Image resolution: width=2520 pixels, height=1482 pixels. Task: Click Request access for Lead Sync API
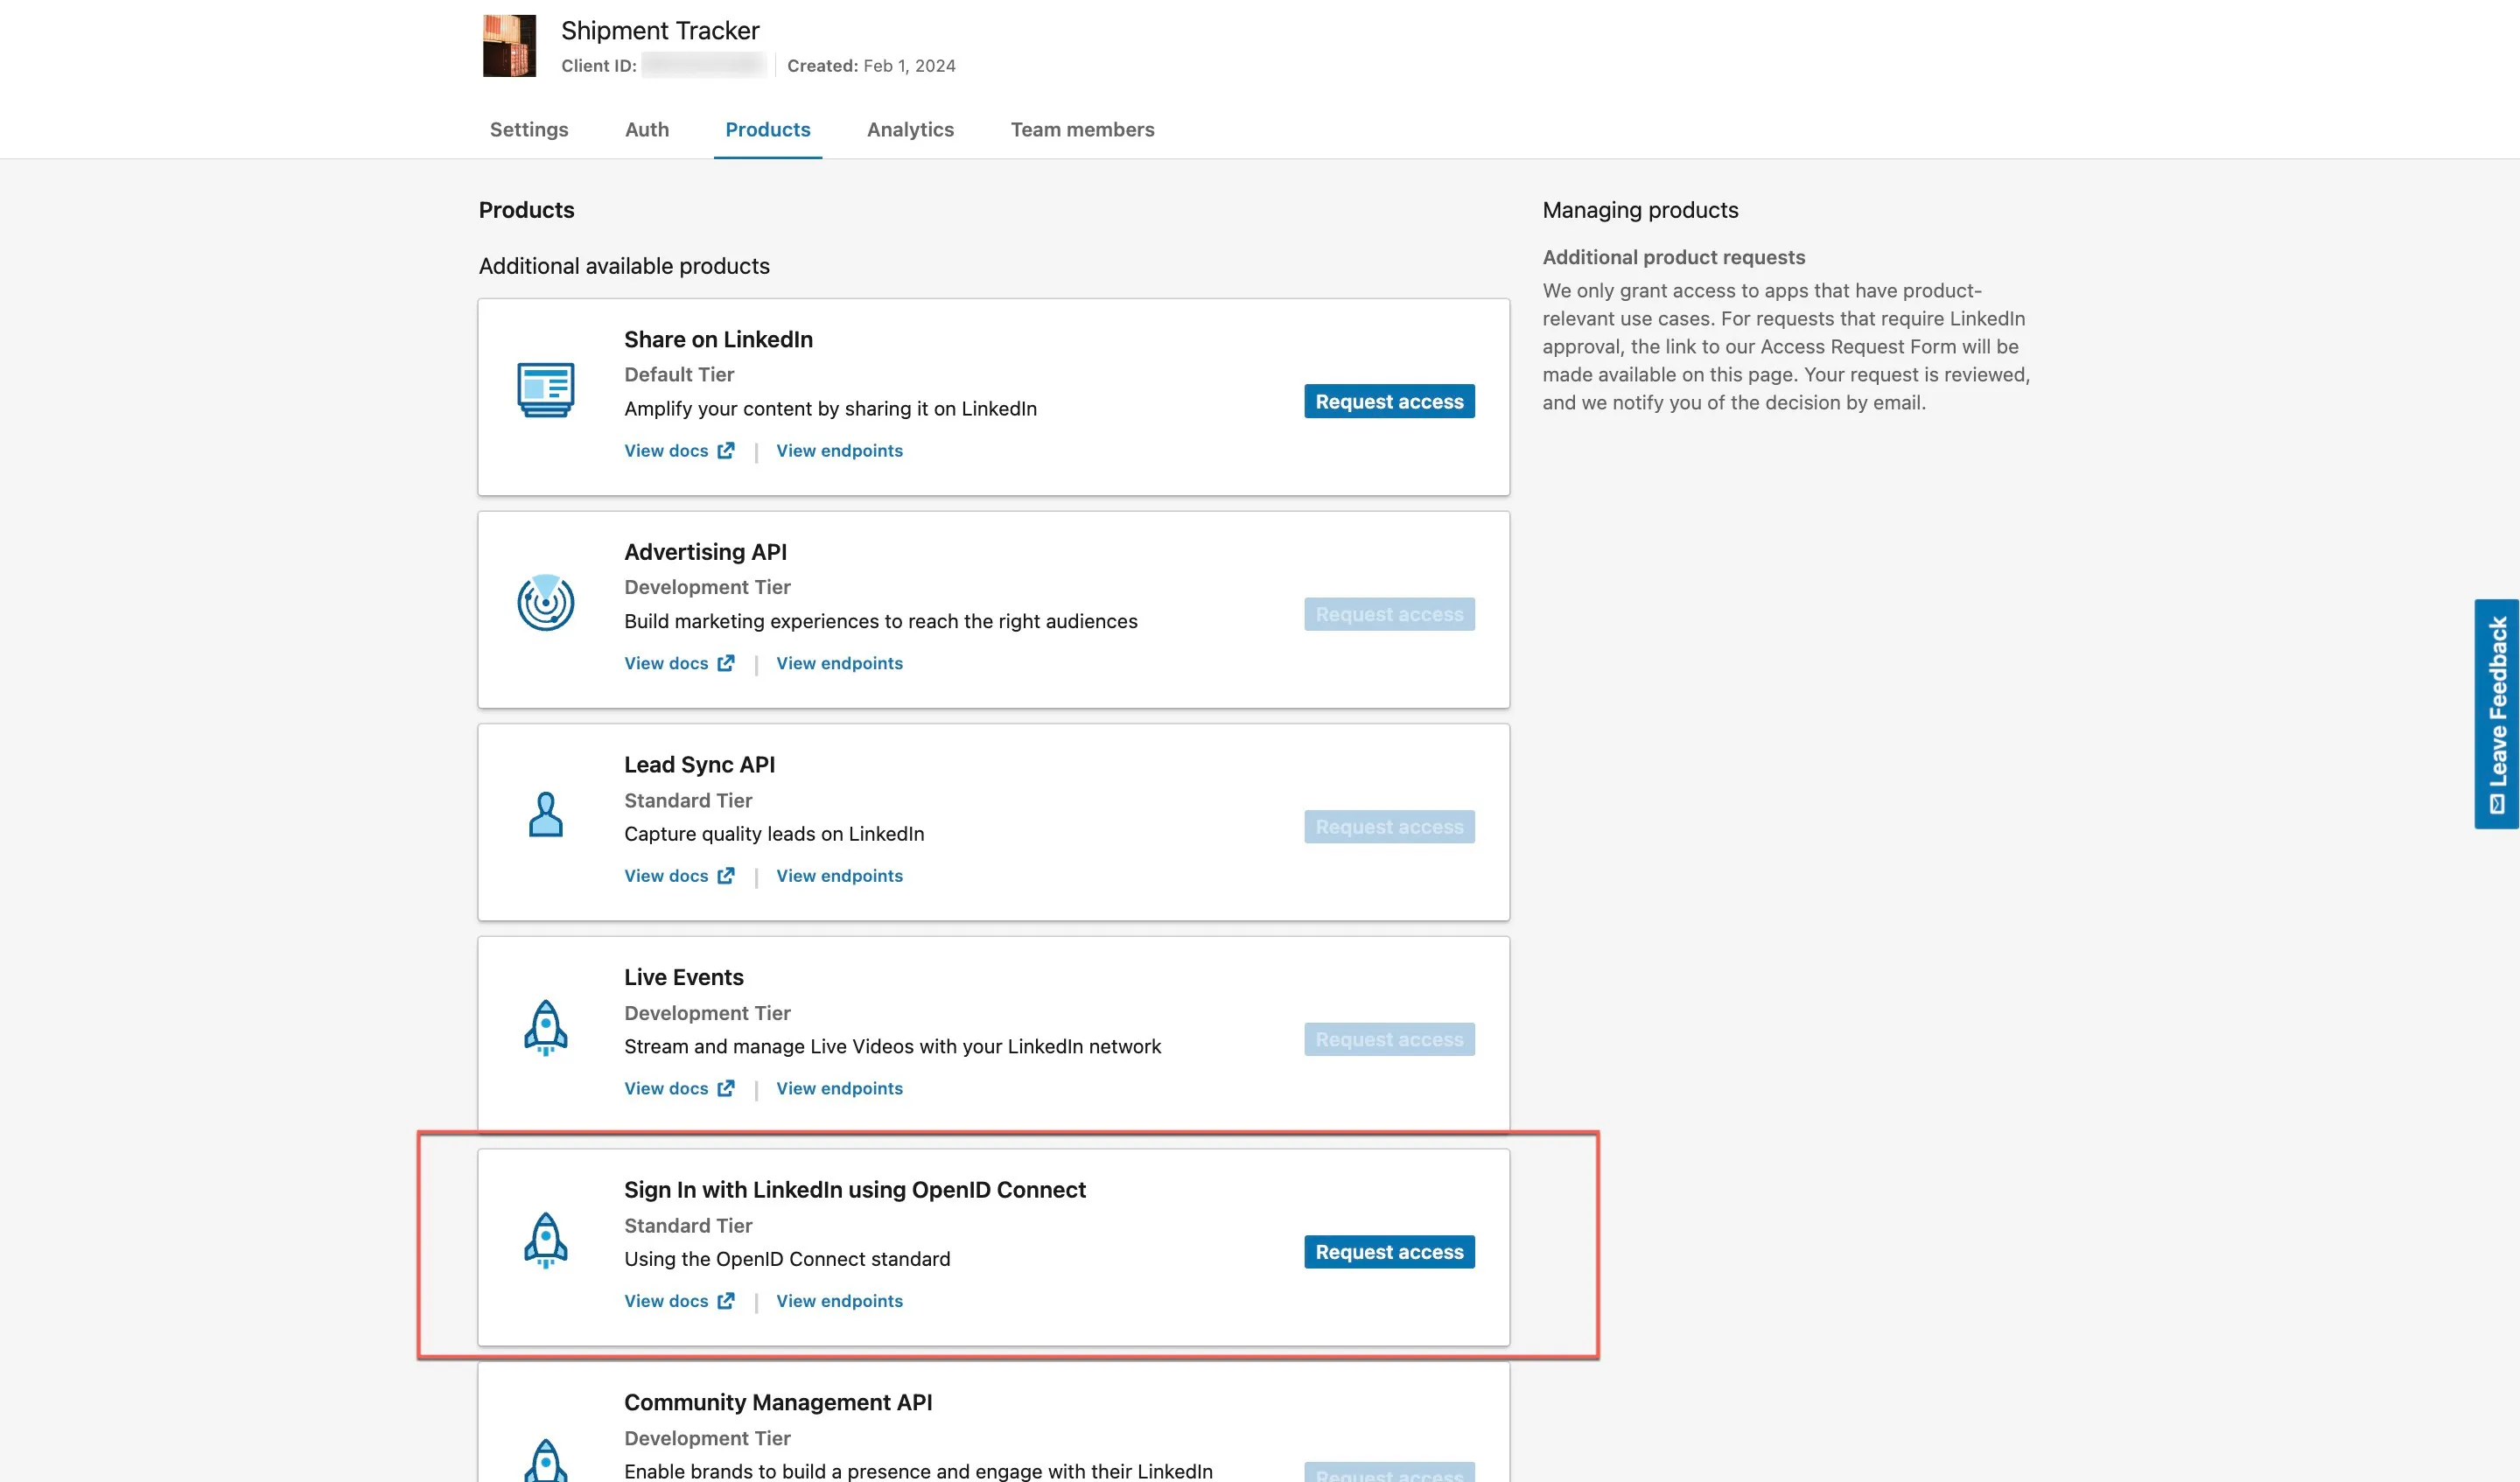pos(1389,827)
